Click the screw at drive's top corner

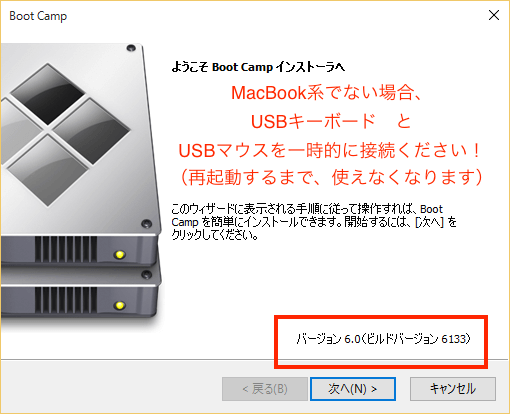[x=131, y=48]
